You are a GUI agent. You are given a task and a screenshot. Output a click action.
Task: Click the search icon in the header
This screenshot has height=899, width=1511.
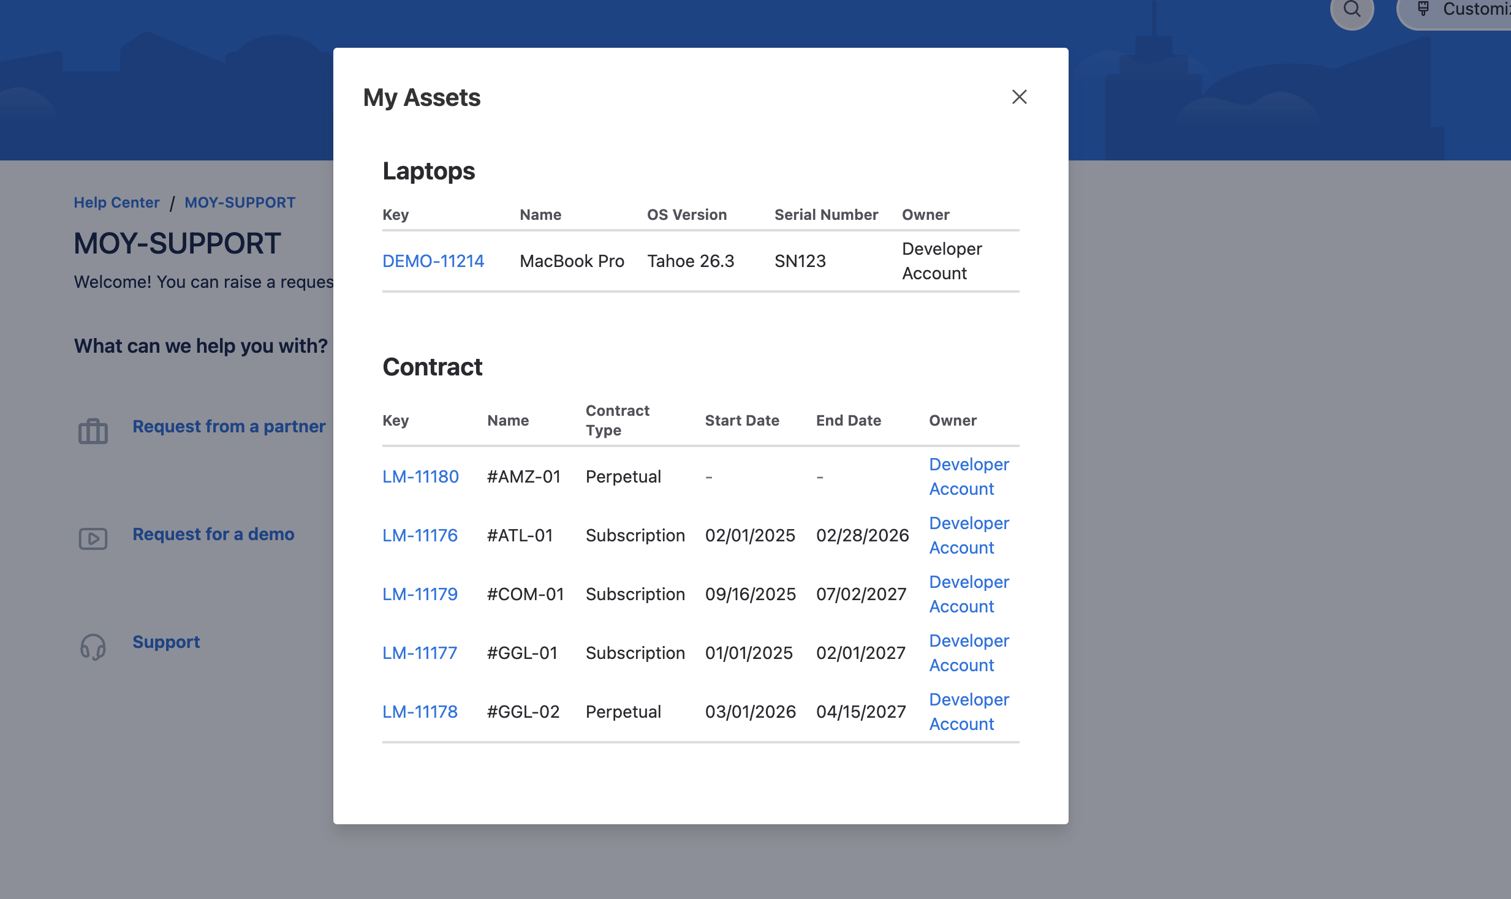[x=1352, y=11]
